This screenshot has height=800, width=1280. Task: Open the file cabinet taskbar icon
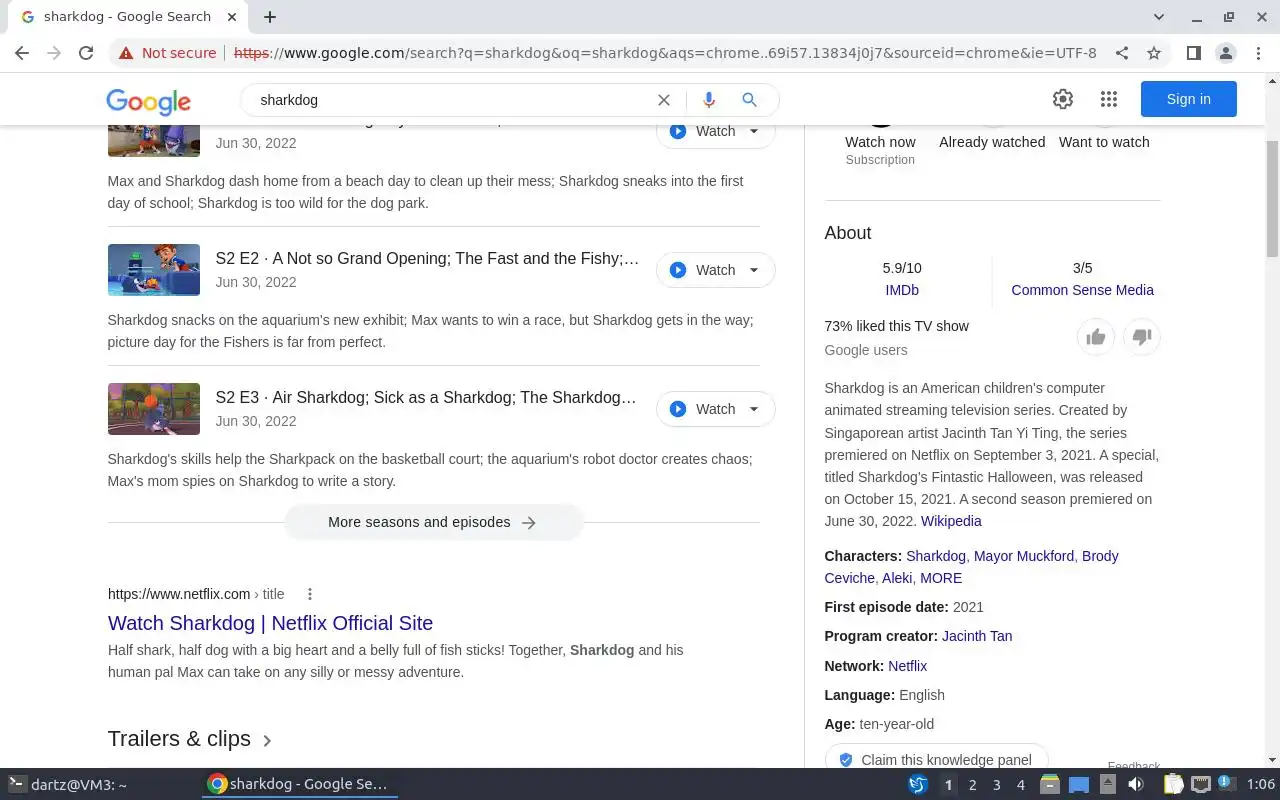(x=1049, y=785)
